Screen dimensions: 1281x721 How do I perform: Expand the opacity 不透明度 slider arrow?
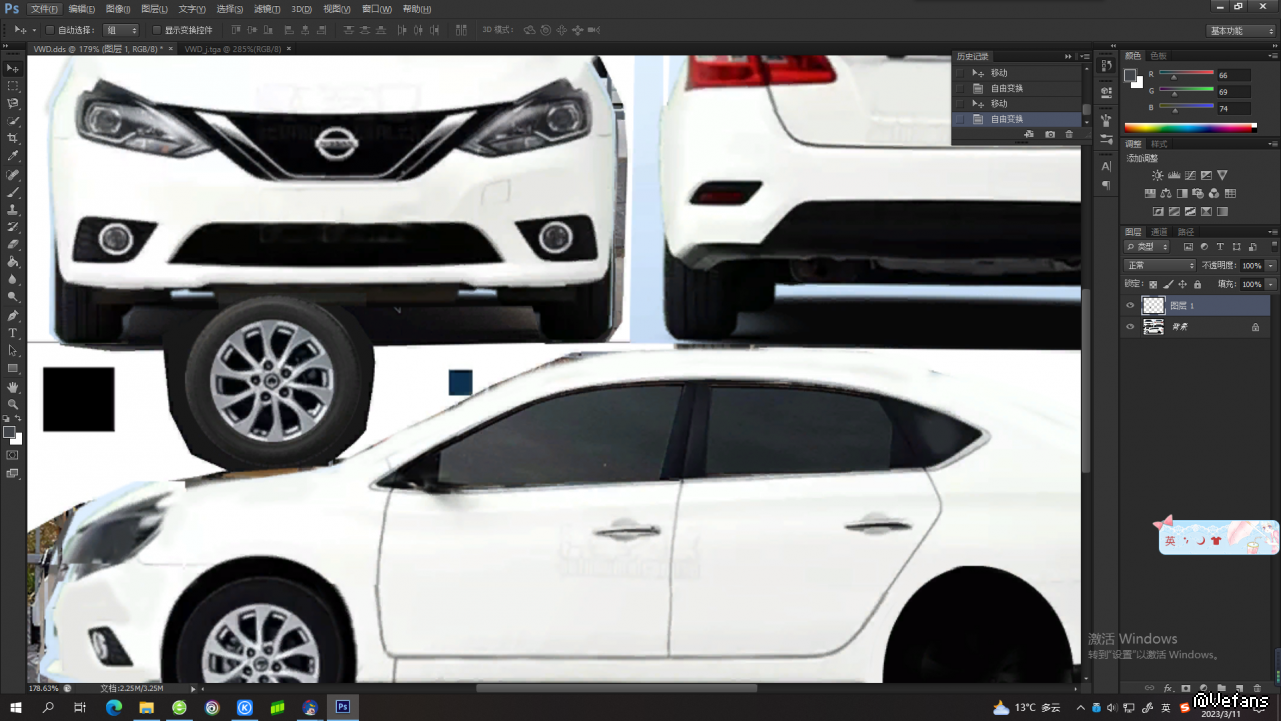click(1271, 266)
